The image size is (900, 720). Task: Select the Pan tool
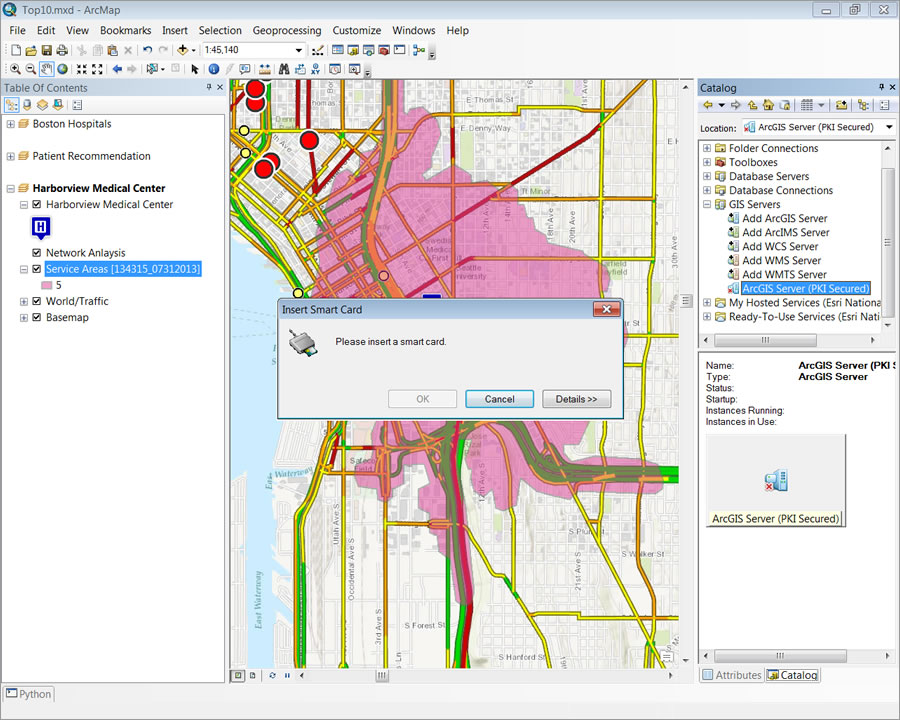[45, 68]
